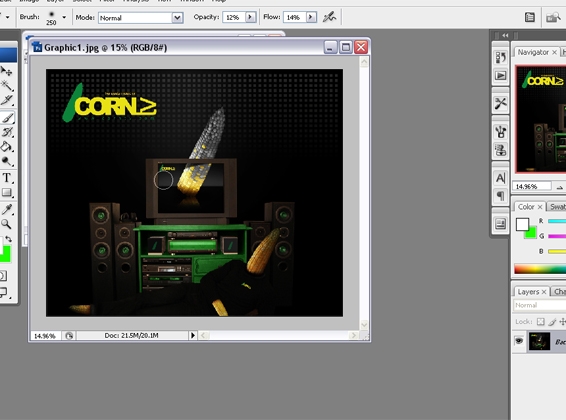Select the Zoom tool

(6, 224)
